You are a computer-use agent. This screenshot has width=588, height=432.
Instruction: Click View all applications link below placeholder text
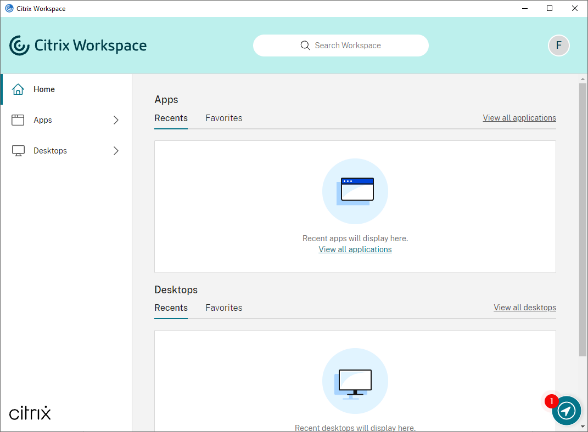click(355, 249)
